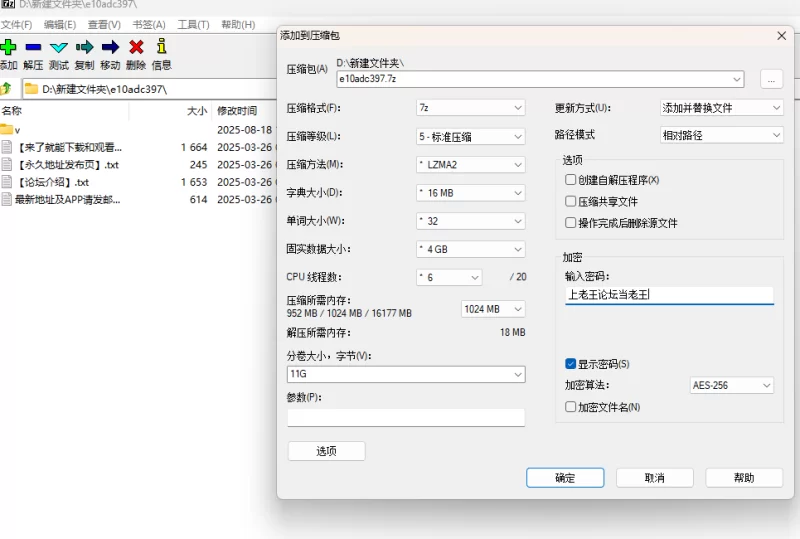
Task: Open the 更新方式 dropdown
Action: [x=721, y=108]
